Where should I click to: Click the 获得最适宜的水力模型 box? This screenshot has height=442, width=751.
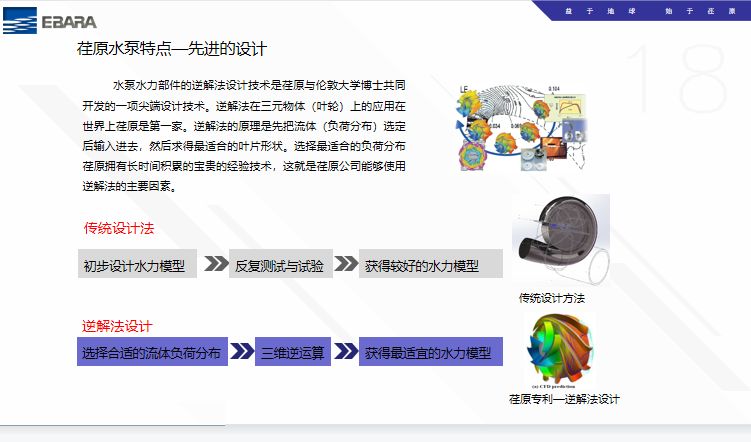click(x=429, y=353)
